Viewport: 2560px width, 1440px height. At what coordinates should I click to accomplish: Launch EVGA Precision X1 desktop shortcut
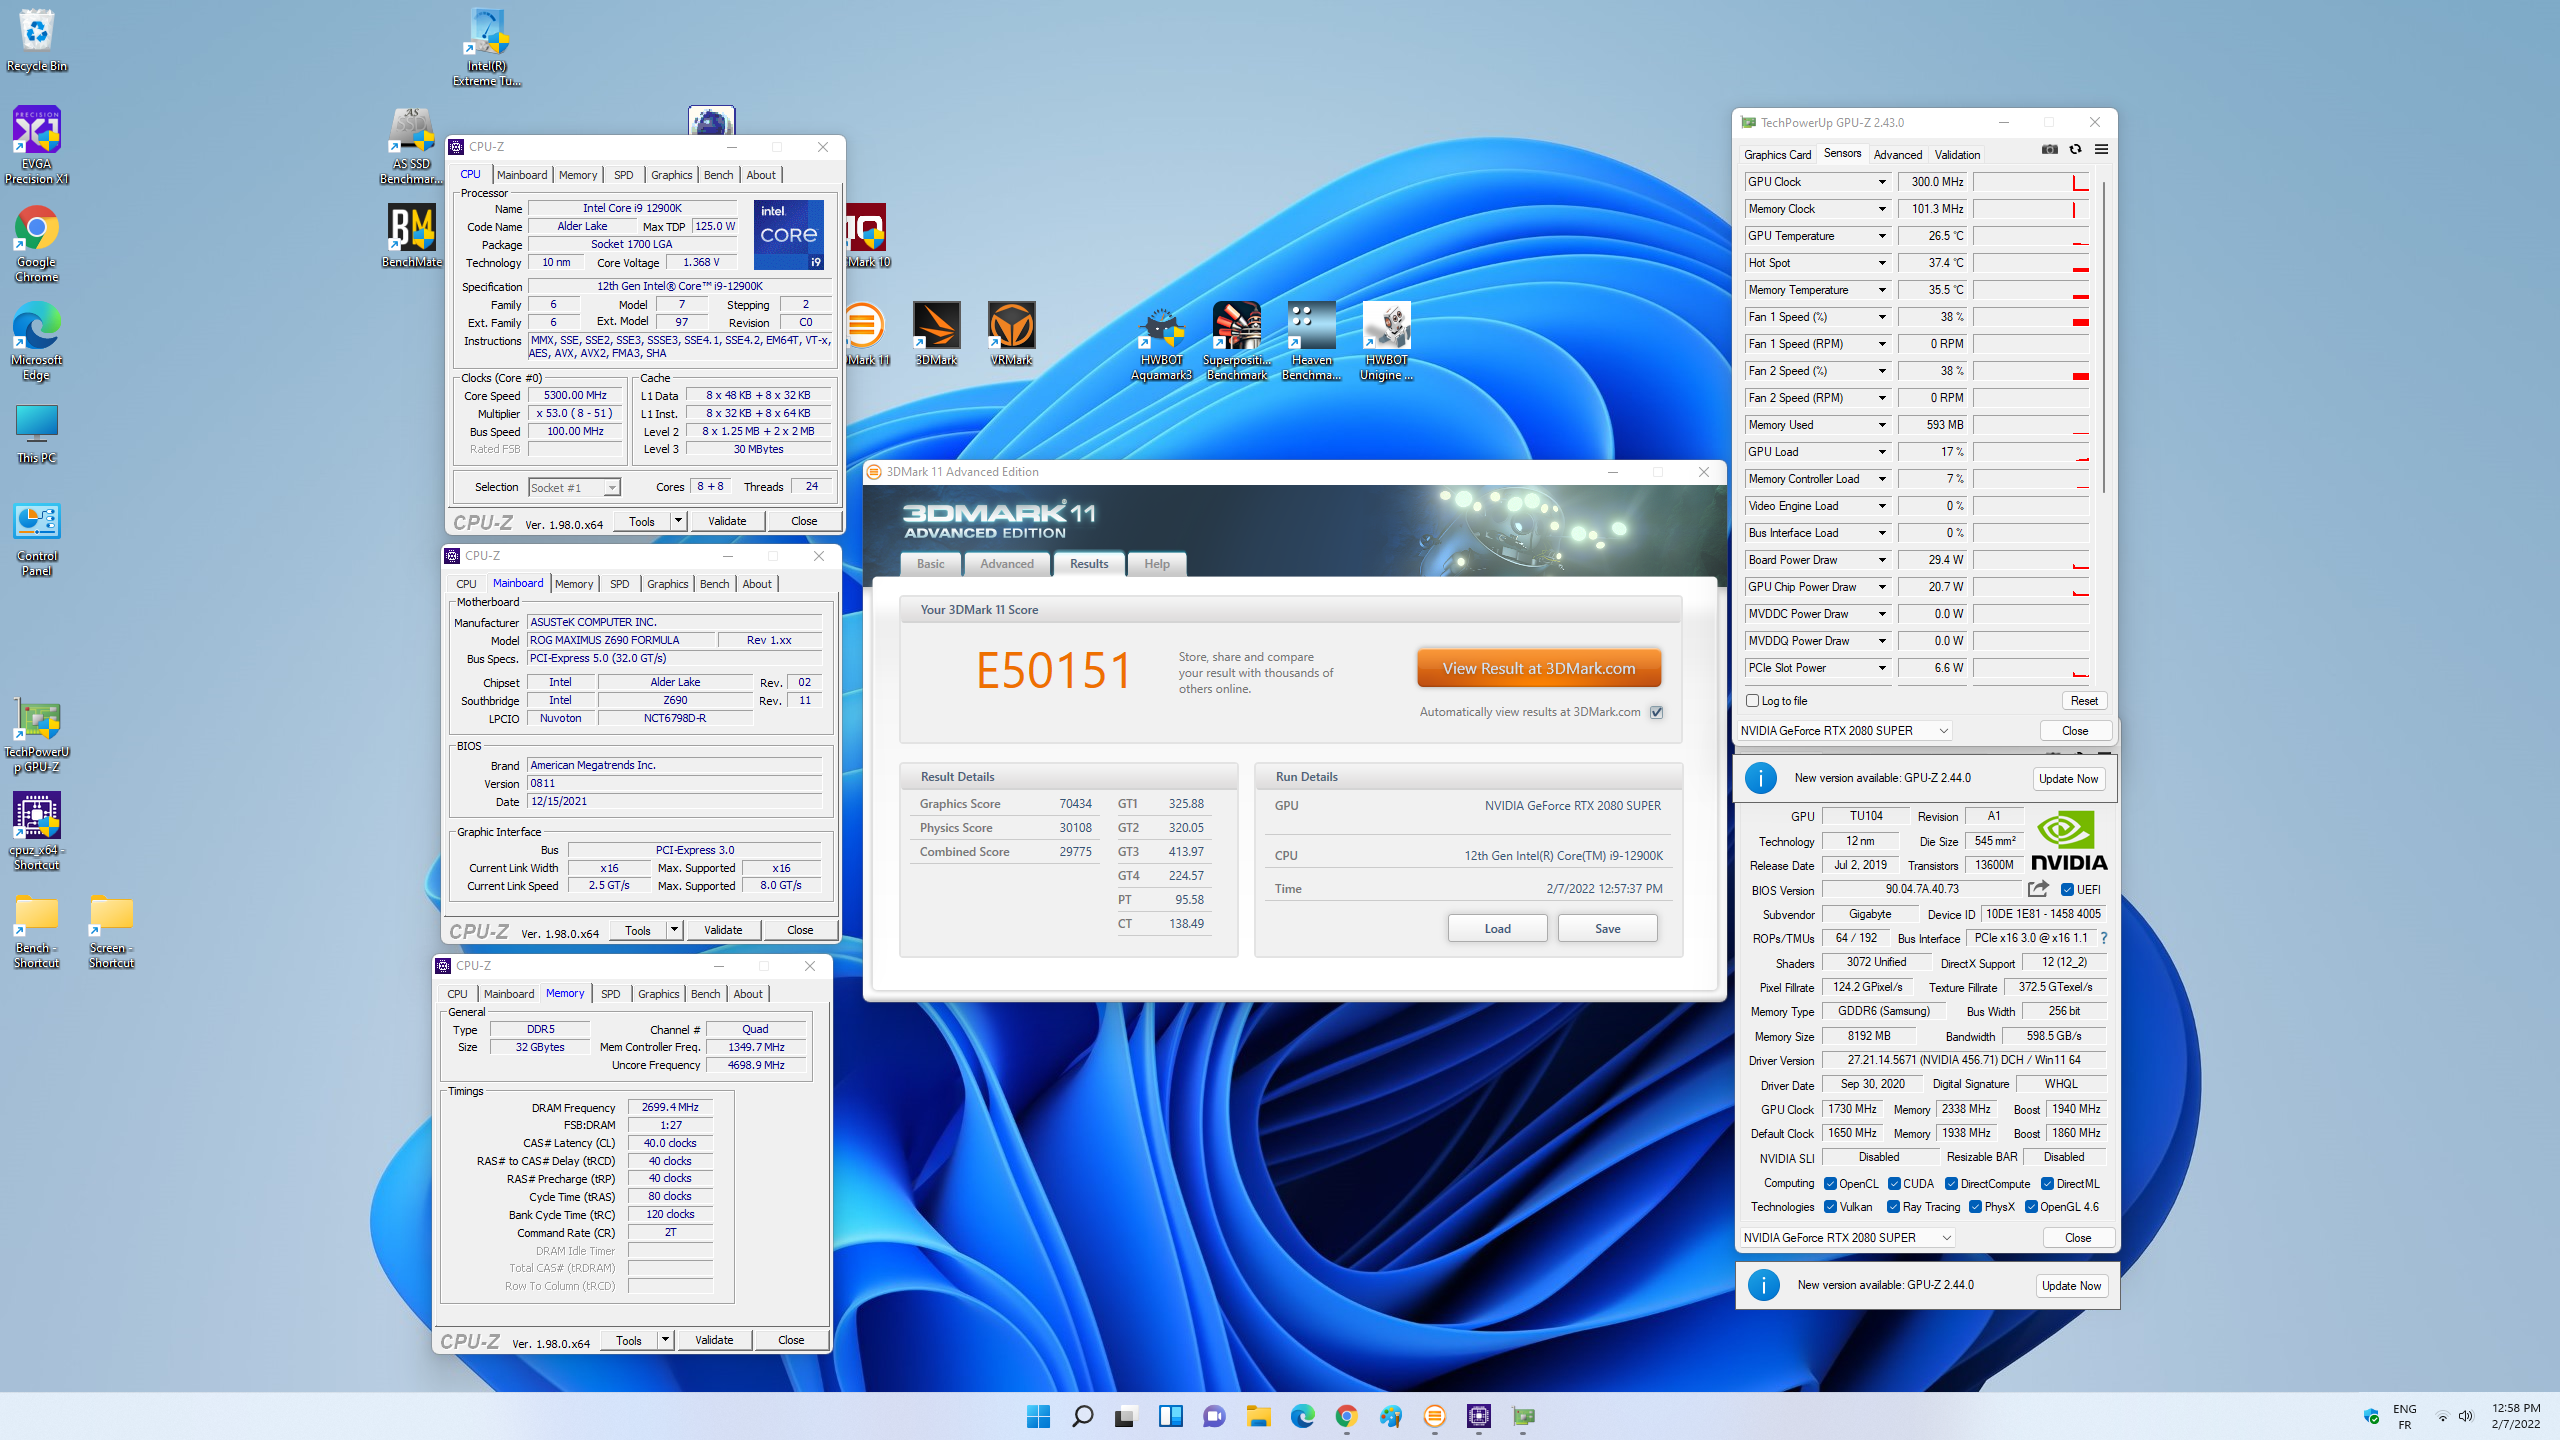[x=37, y=146]
